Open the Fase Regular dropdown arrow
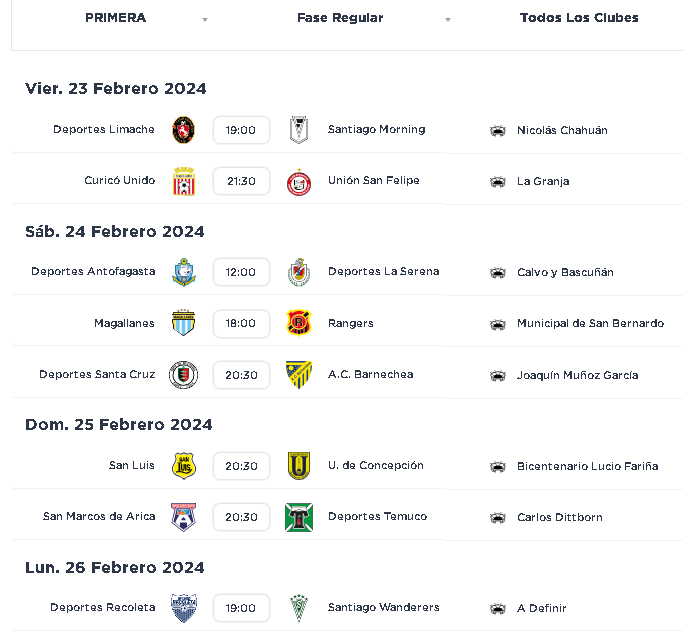The height and width of the screenshot is (633, 683). click(448, 19)
